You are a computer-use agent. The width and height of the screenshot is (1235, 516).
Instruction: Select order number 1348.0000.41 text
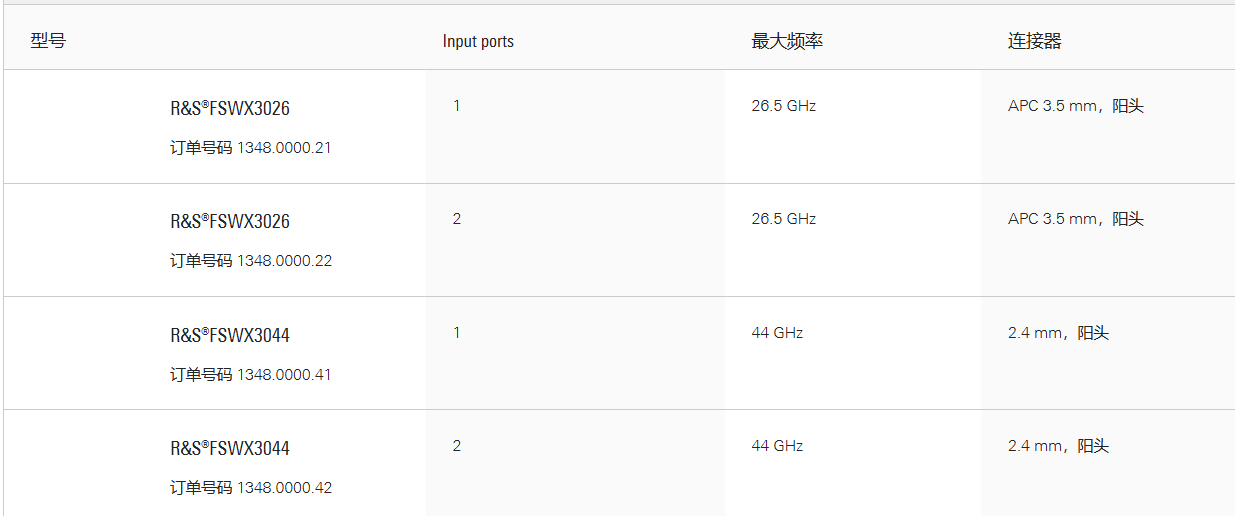tap(284, 375)
